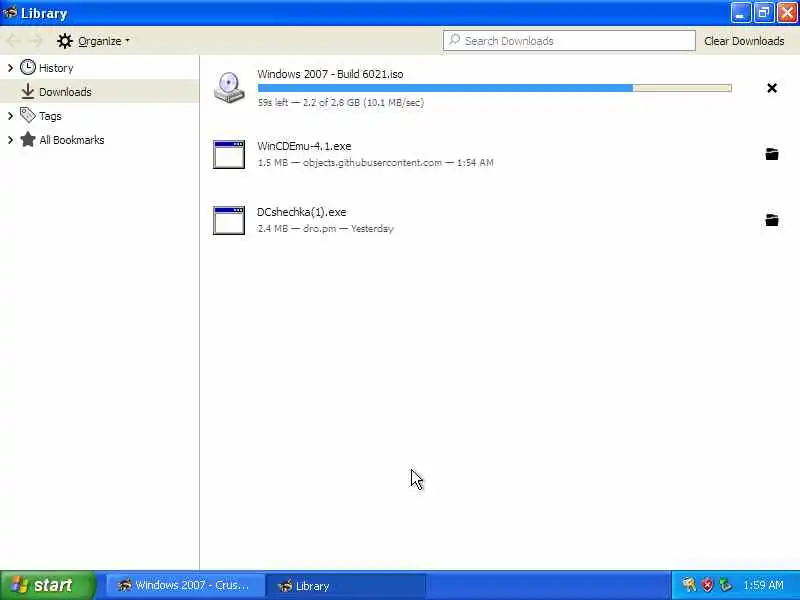Select Tags in the sidebar

(50, 116)
